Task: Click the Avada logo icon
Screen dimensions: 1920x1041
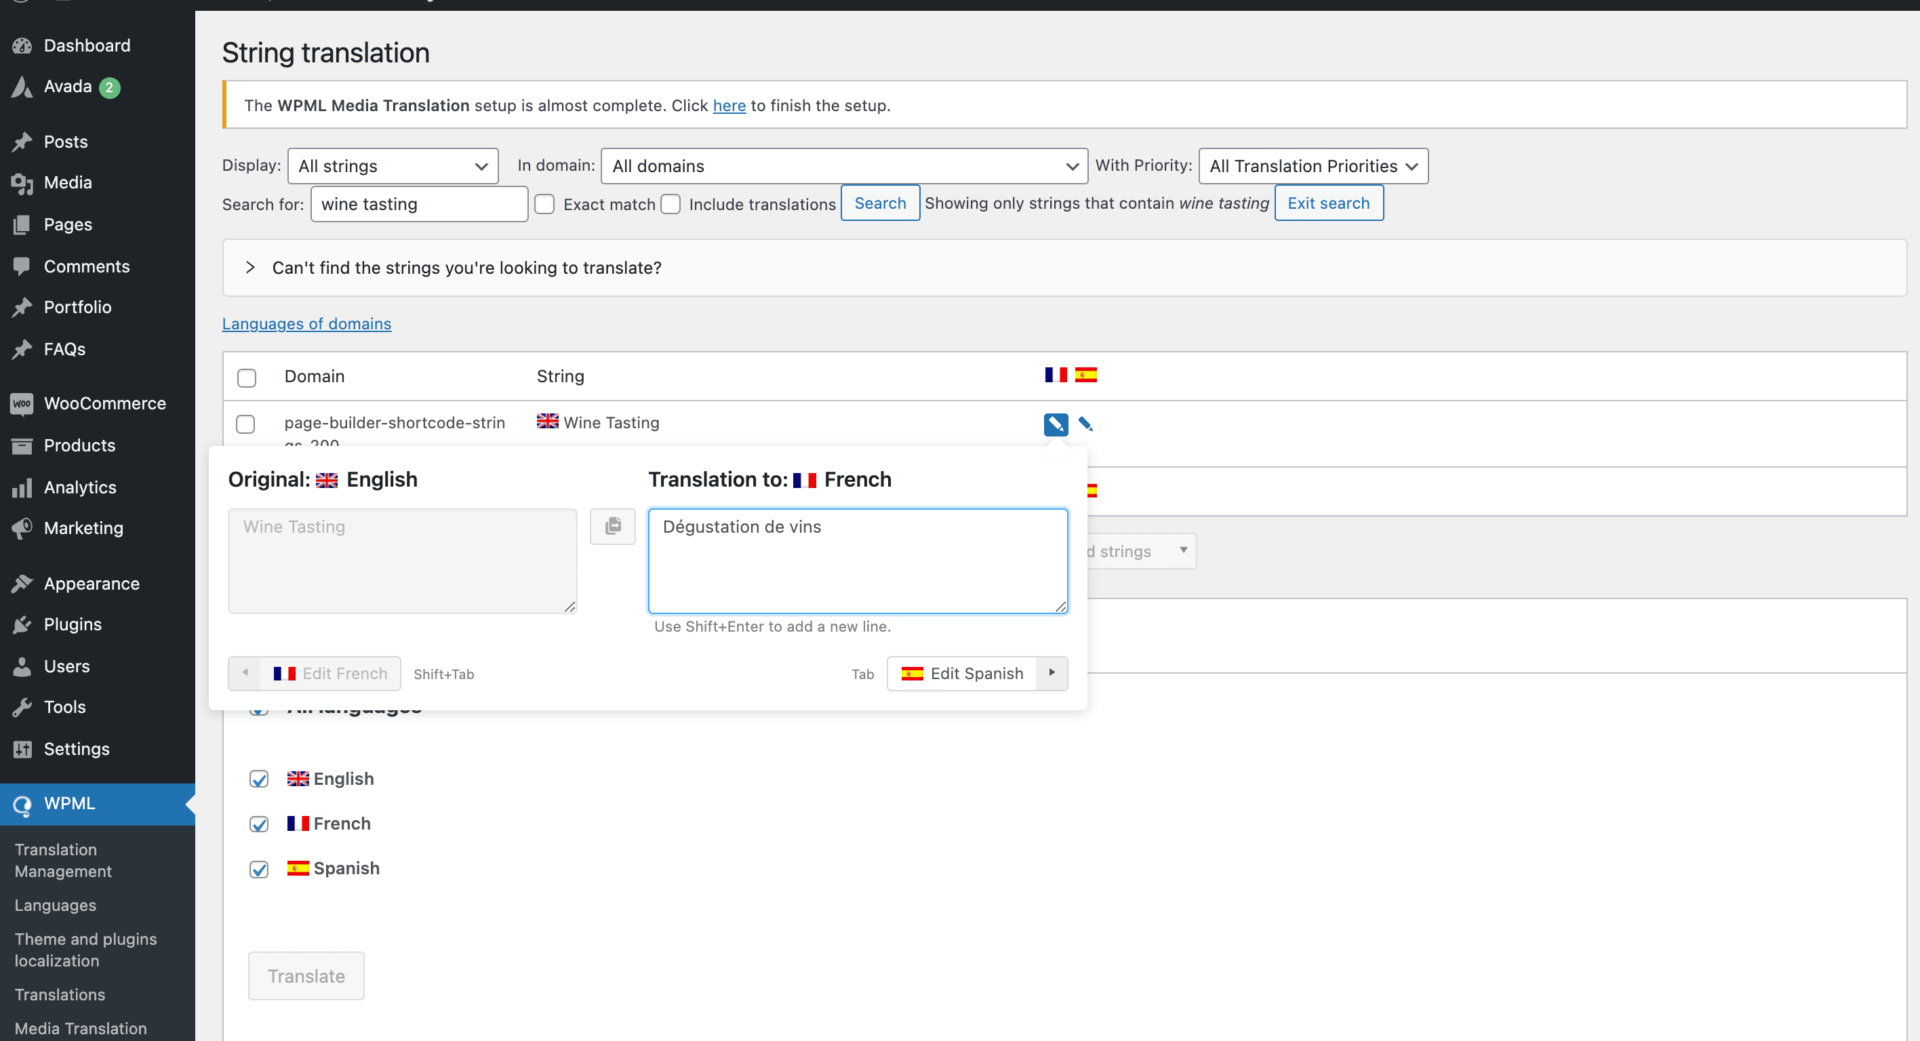Action: coord(22,88)
